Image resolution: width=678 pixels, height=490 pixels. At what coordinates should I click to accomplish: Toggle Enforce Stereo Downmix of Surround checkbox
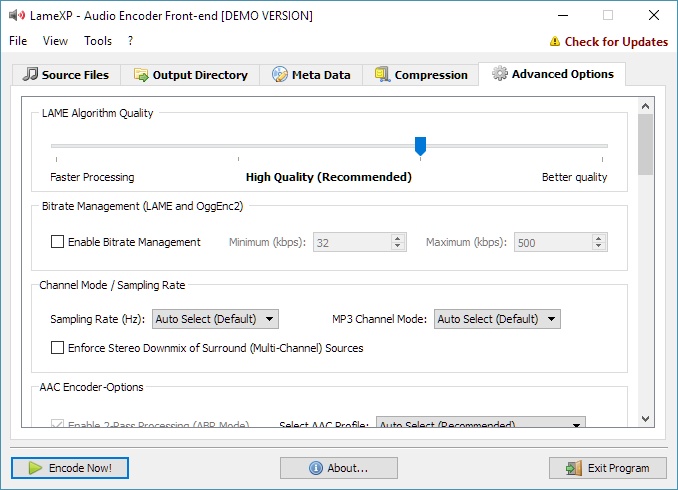(58, 347)
